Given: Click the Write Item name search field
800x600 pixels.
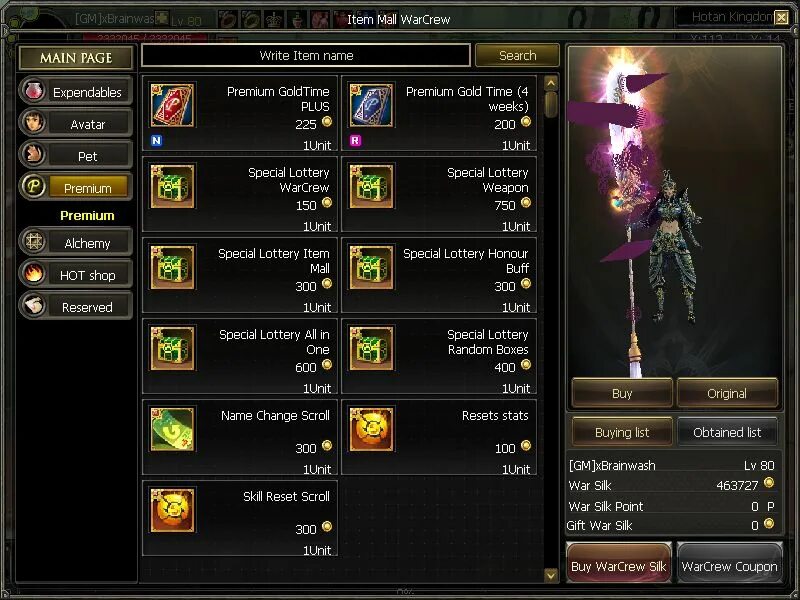Looking at the screenshot, I should [306, 55].
